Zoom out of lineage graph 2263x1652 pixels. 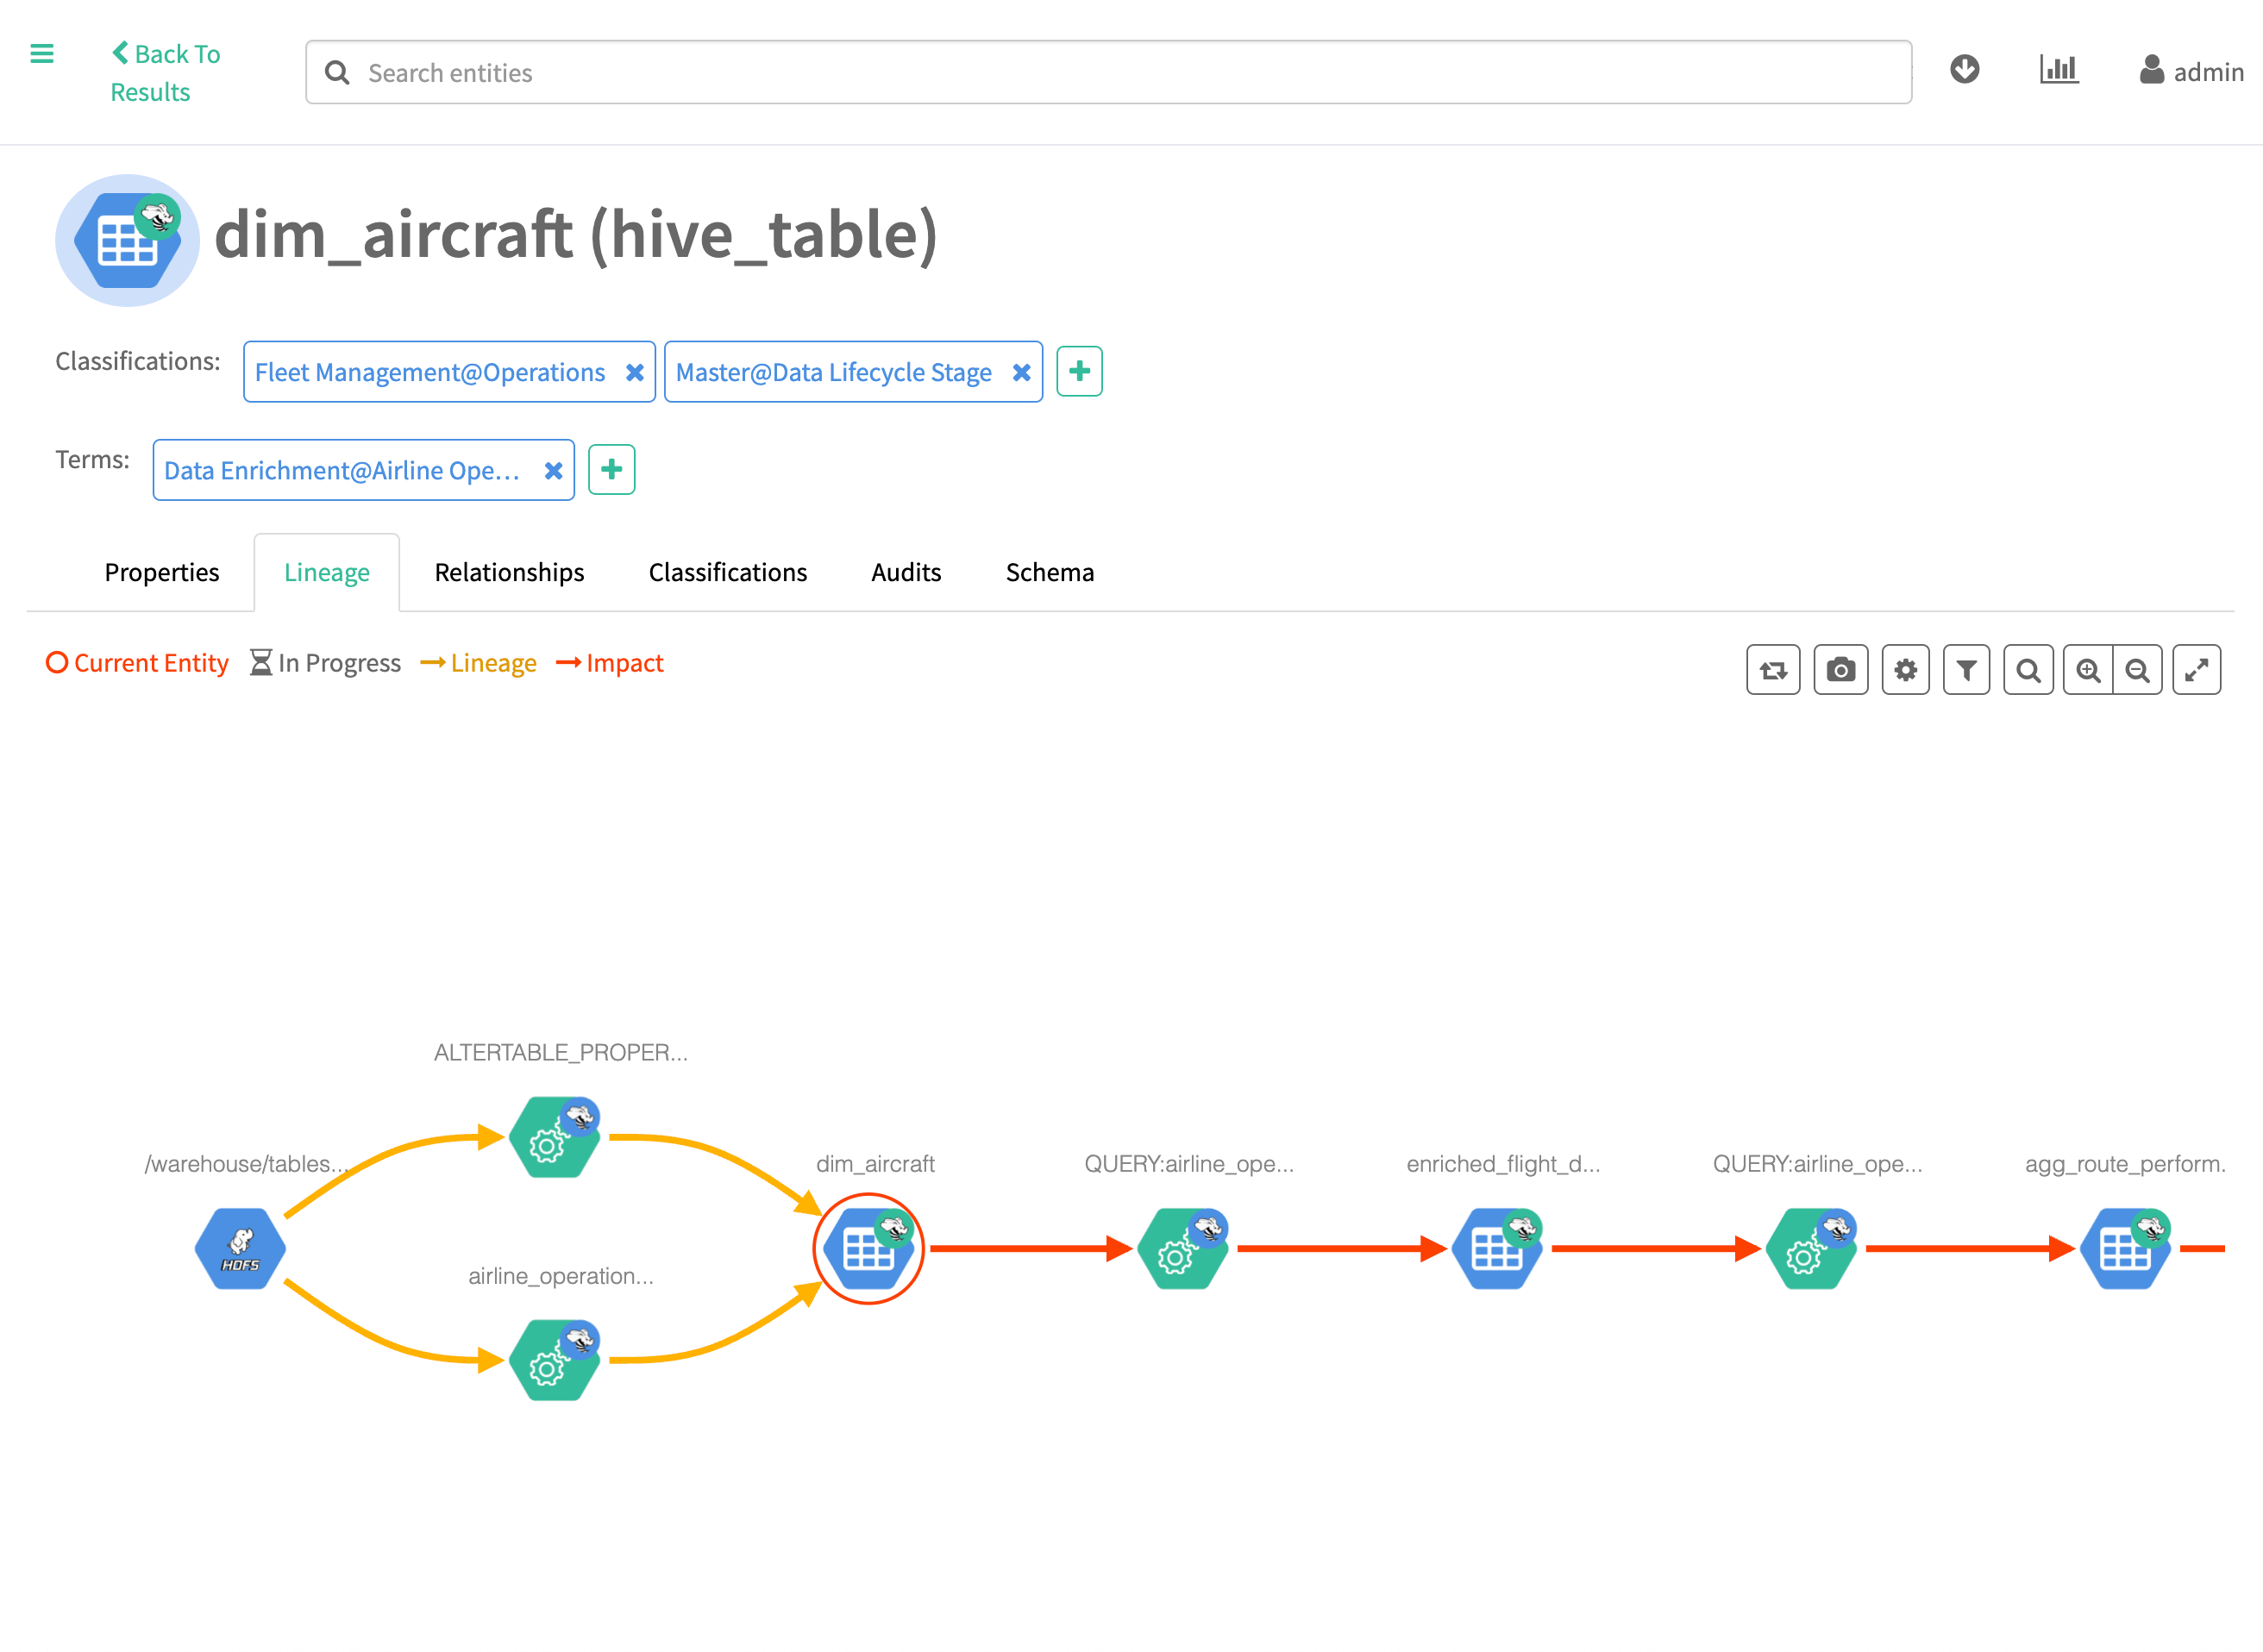pos(2137,670)
